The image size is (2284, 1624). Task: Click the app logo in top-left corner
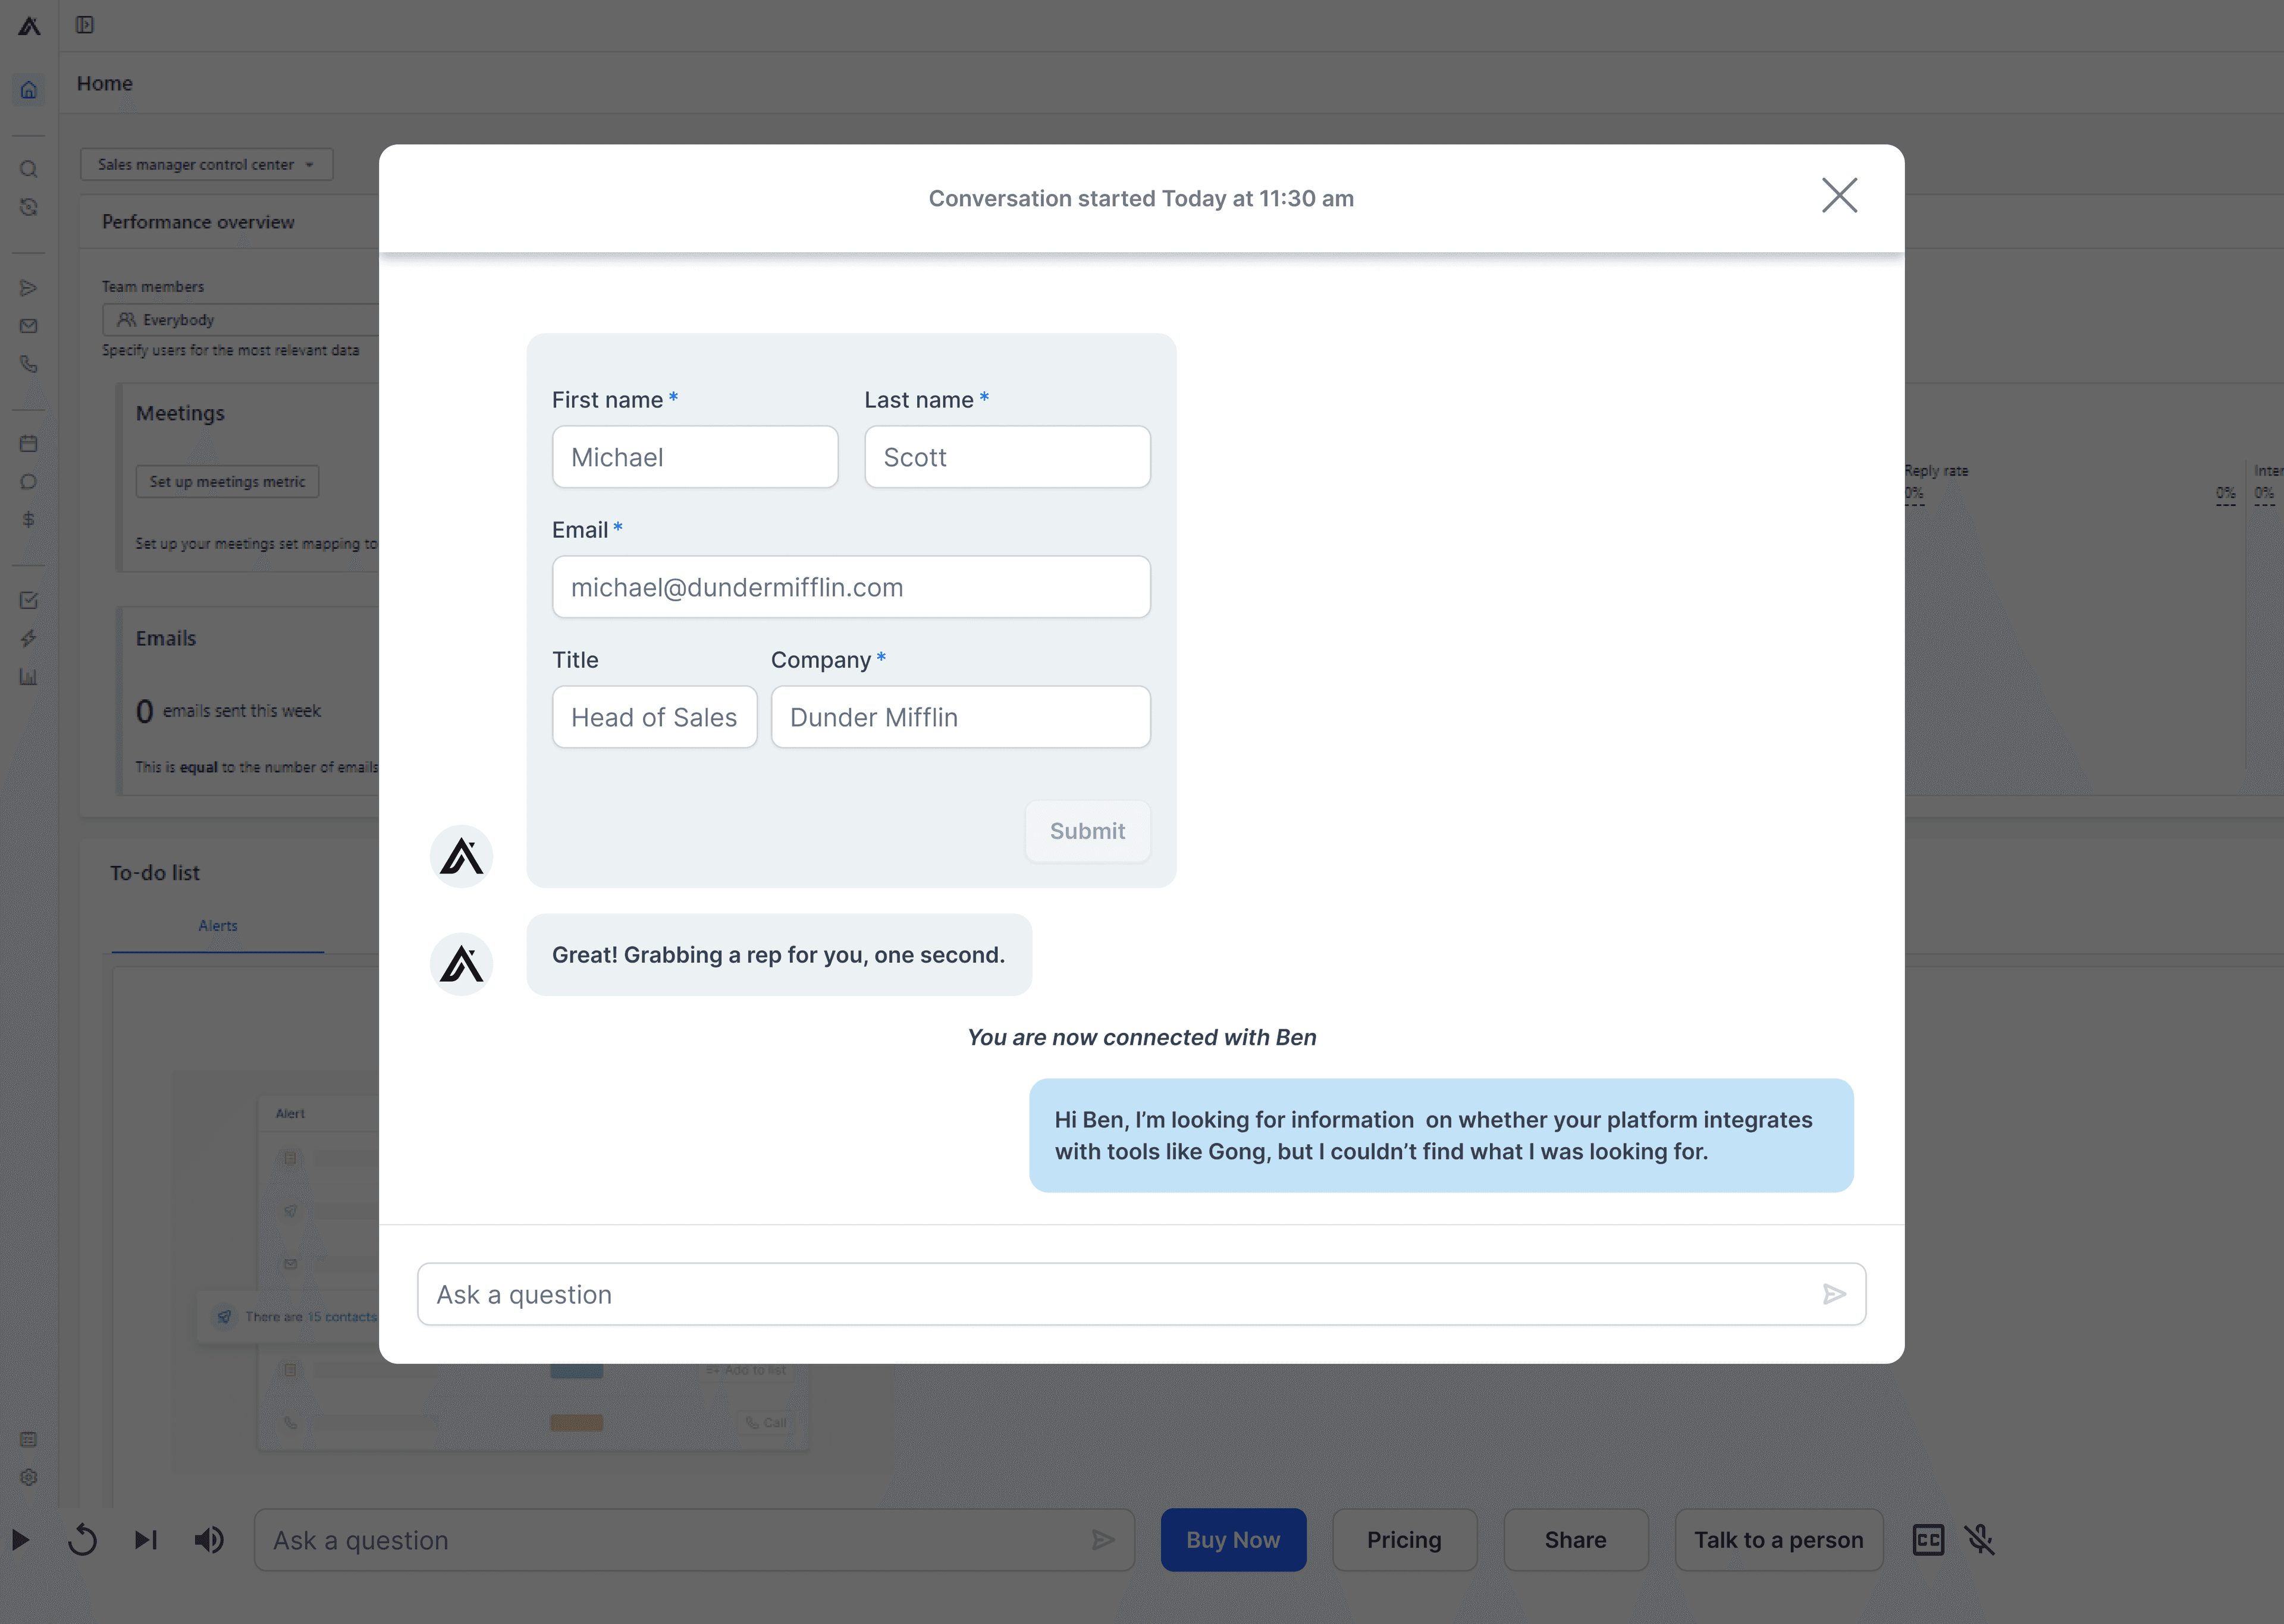point(29,26)
